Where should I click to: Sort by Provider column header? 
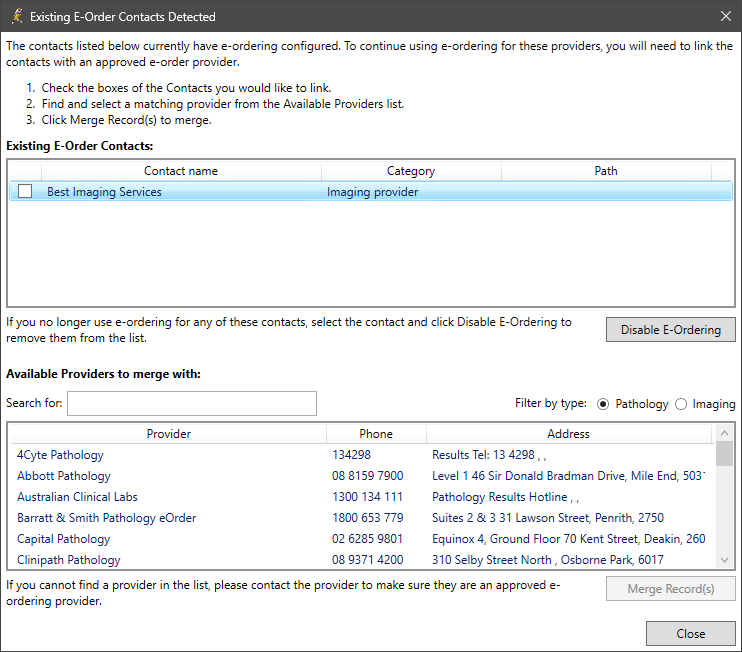click(168, 434)
